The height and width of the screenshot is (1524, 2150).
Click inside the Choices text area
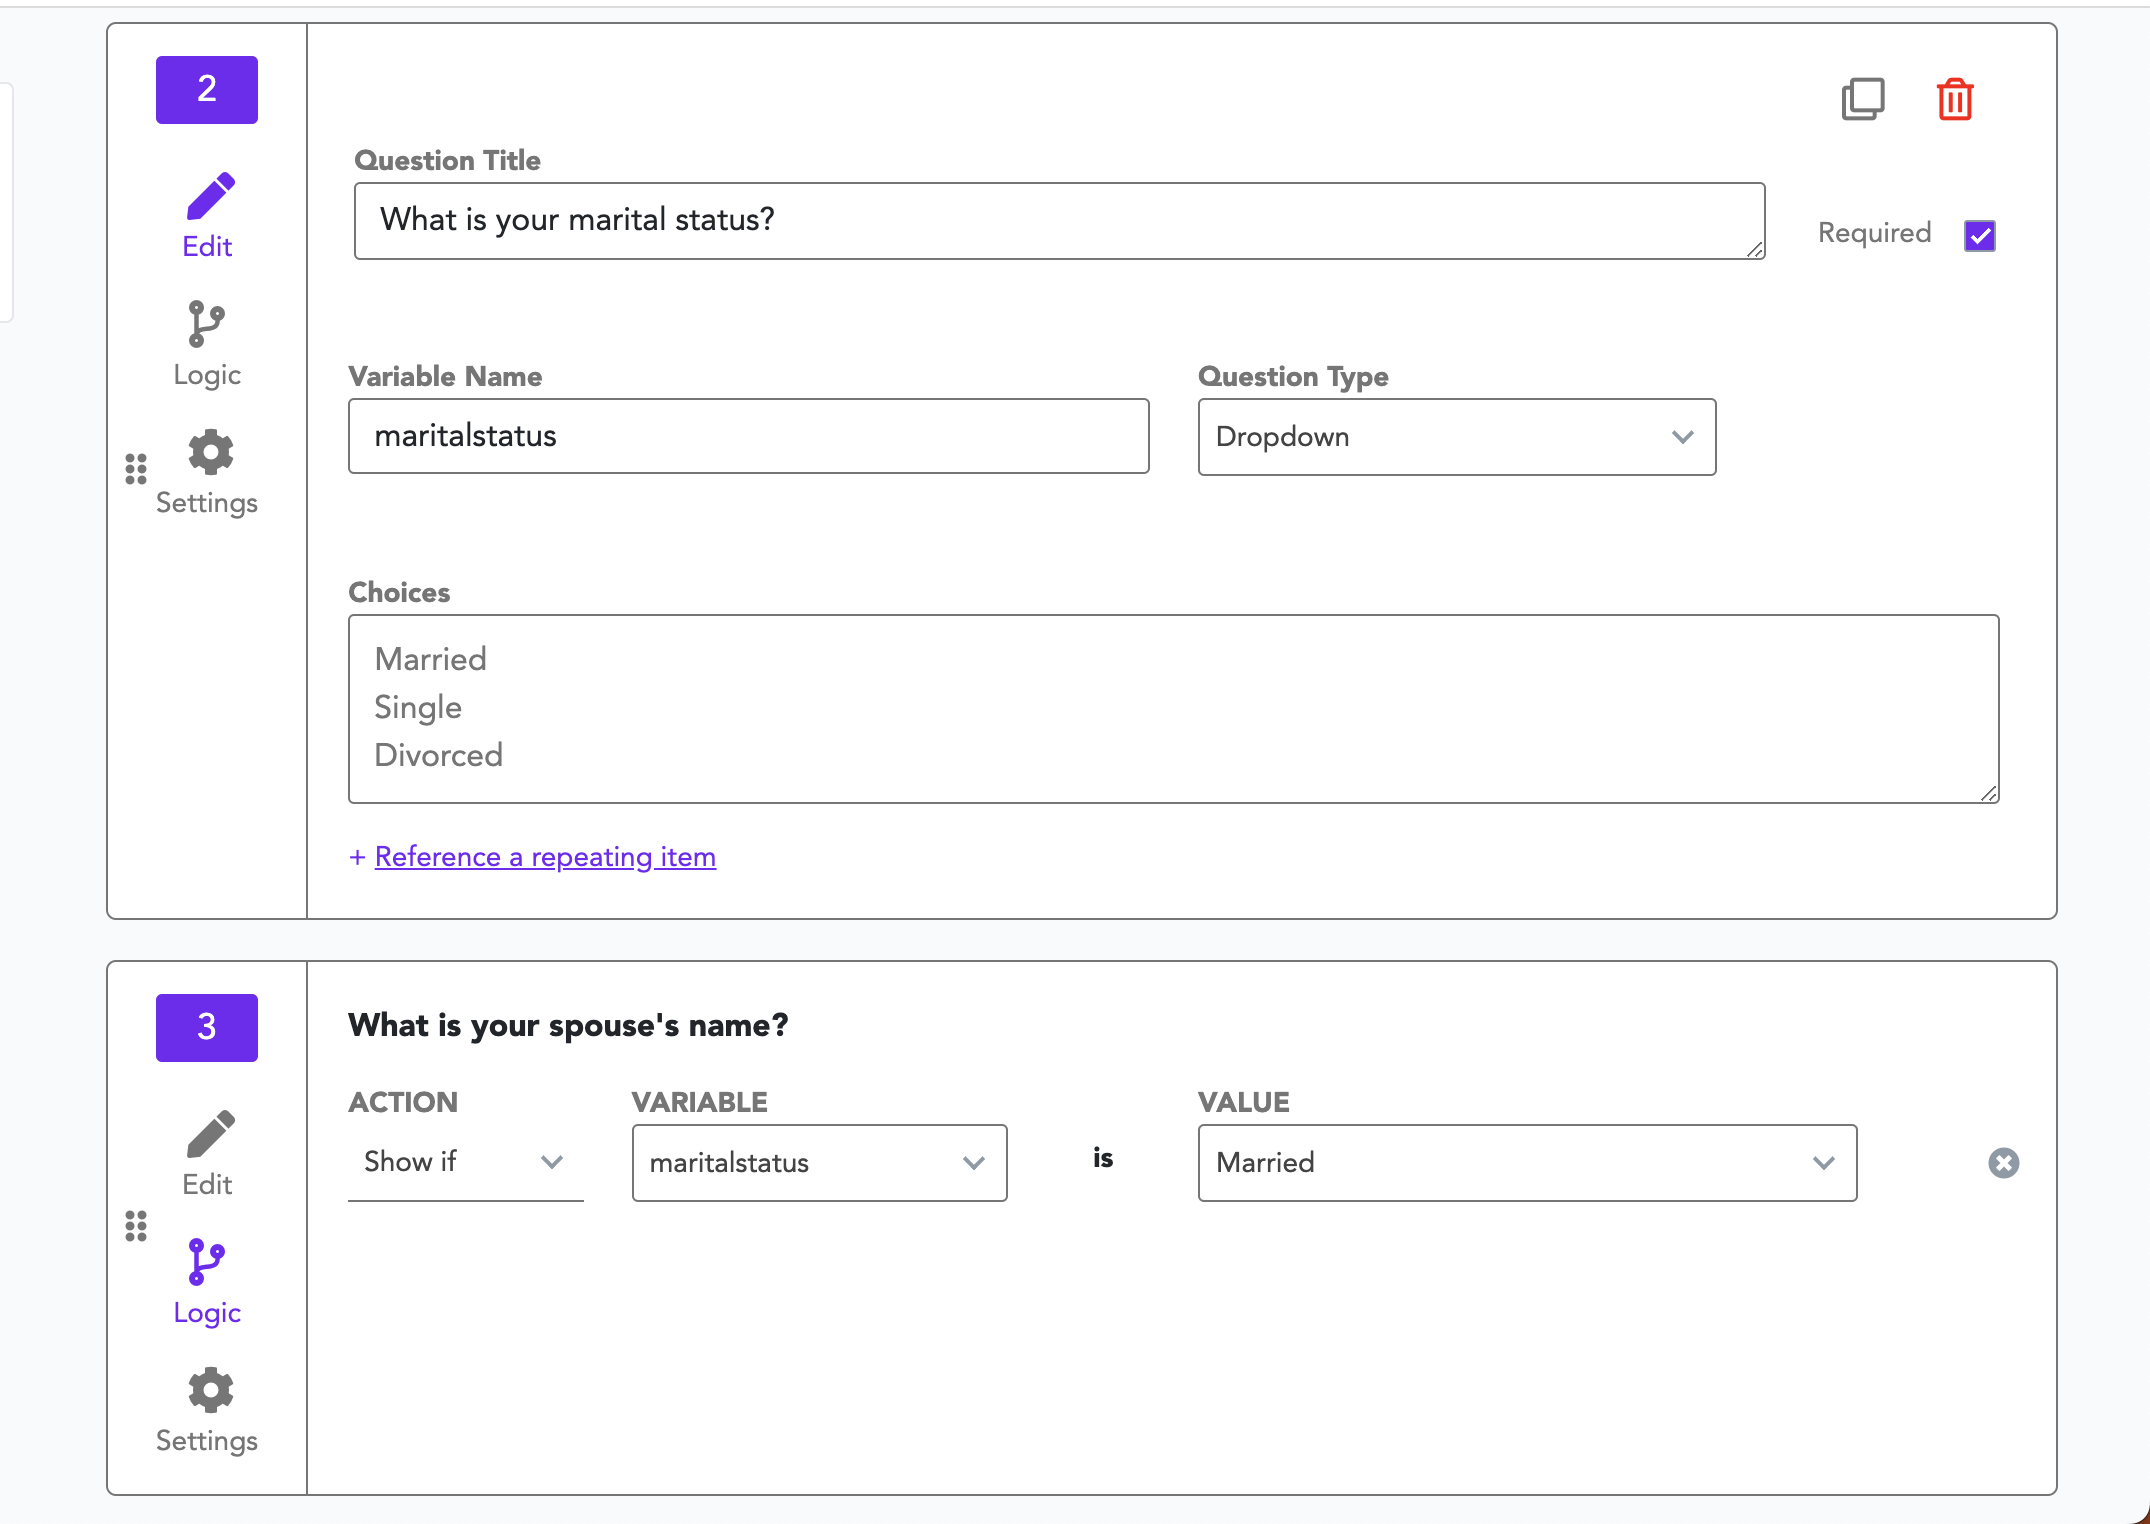[x=1172, y=708]
